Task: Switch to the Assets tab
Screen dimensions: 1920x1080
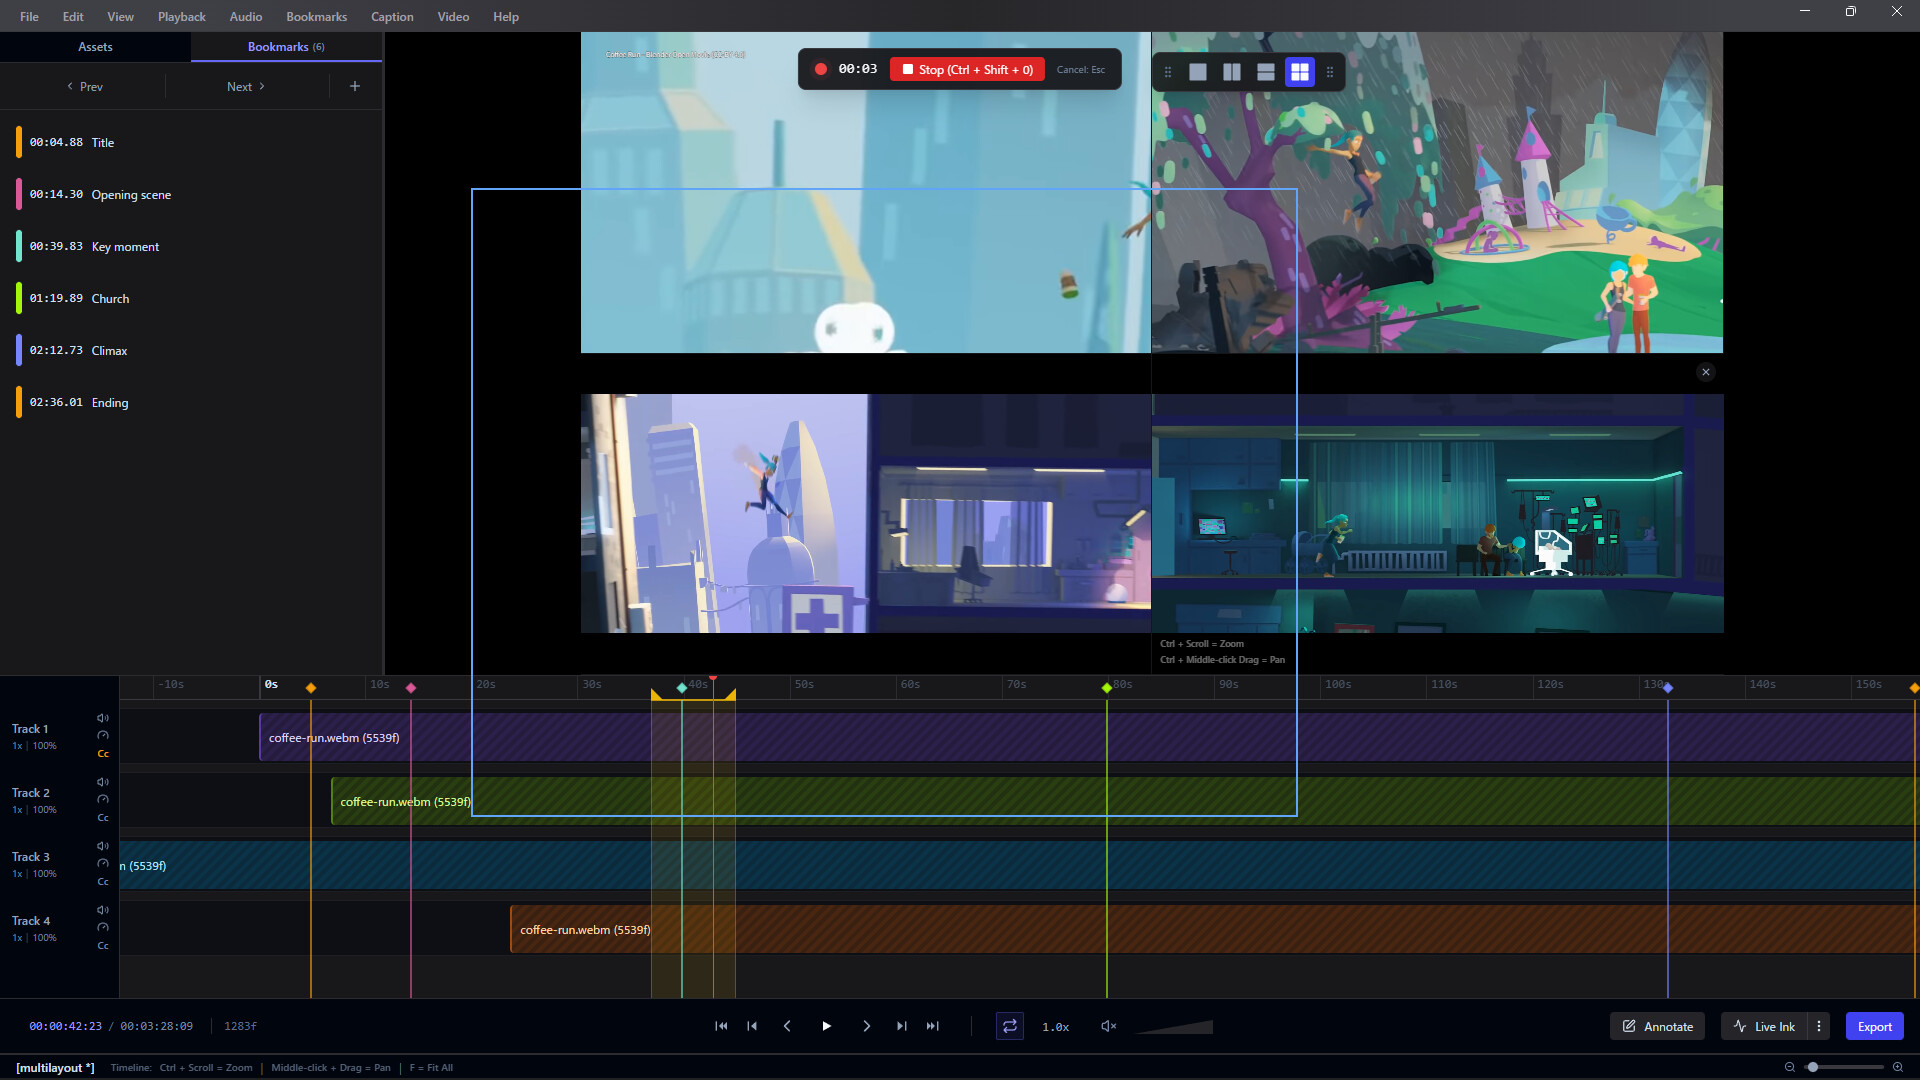Action: (x=95, y=46)
